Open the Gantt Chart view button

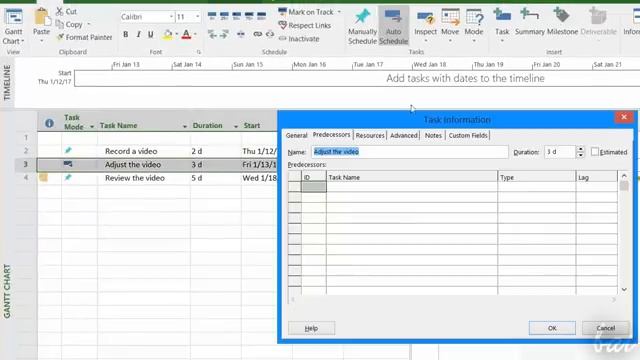13,26
